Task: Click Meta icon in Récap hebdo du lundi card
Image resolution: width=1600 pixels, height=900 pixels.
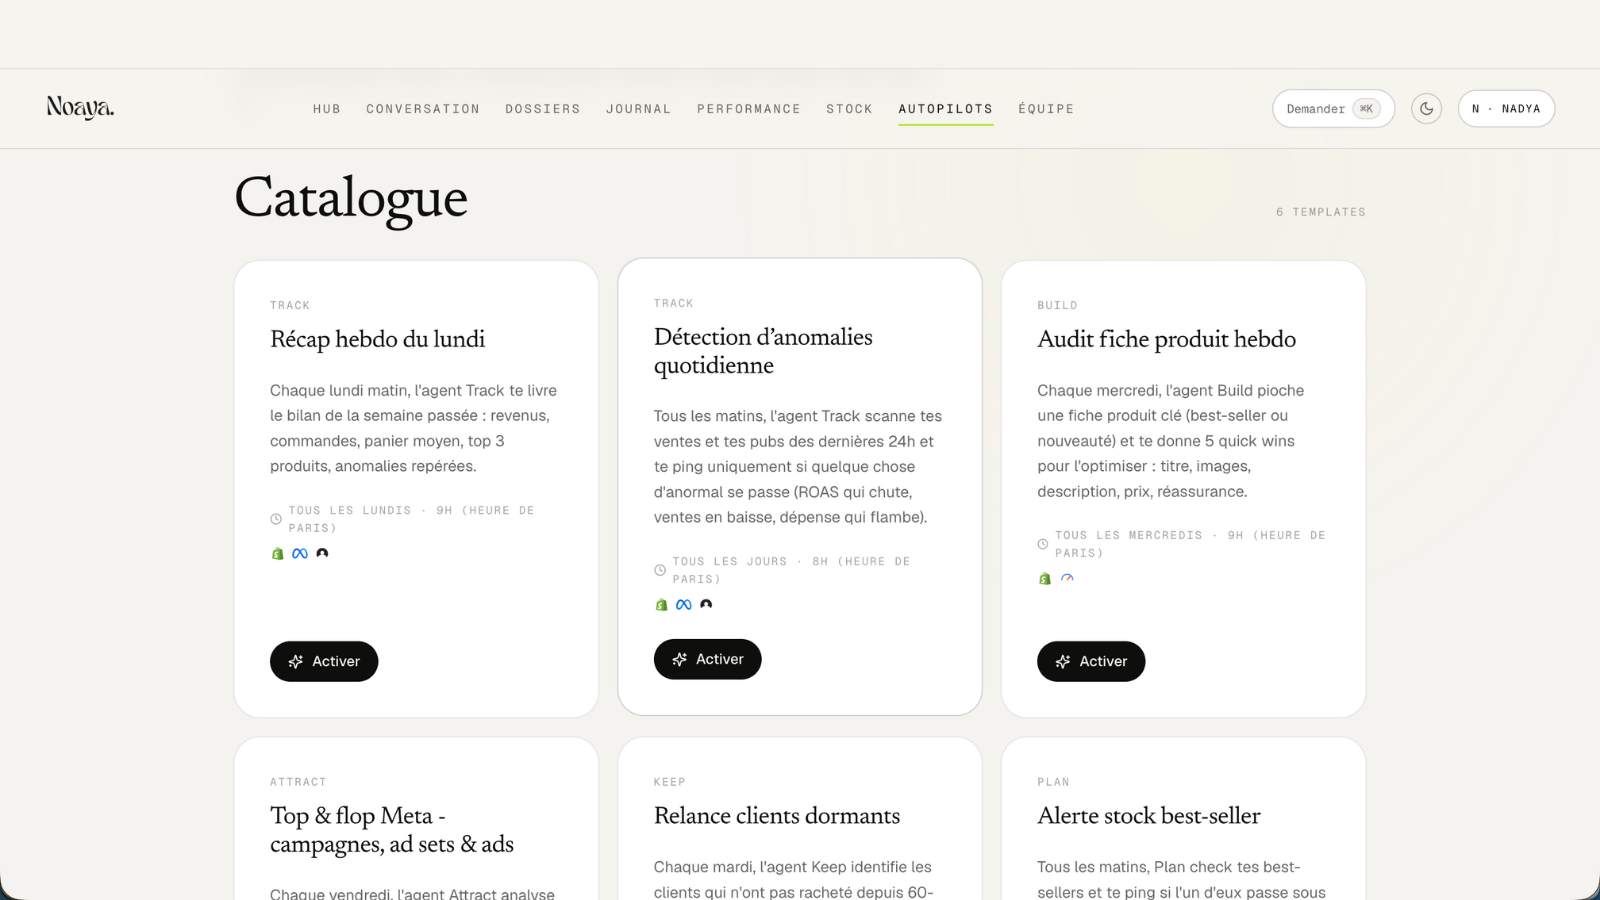Action: tap(300, 553)
